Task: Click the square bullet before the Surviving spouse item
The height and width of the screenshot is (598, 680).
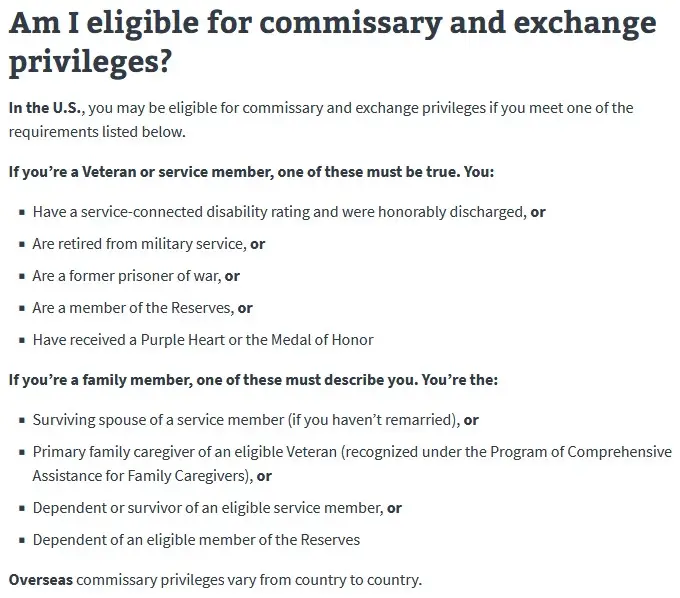Action: pyautogui.click(x=21, y=421)
